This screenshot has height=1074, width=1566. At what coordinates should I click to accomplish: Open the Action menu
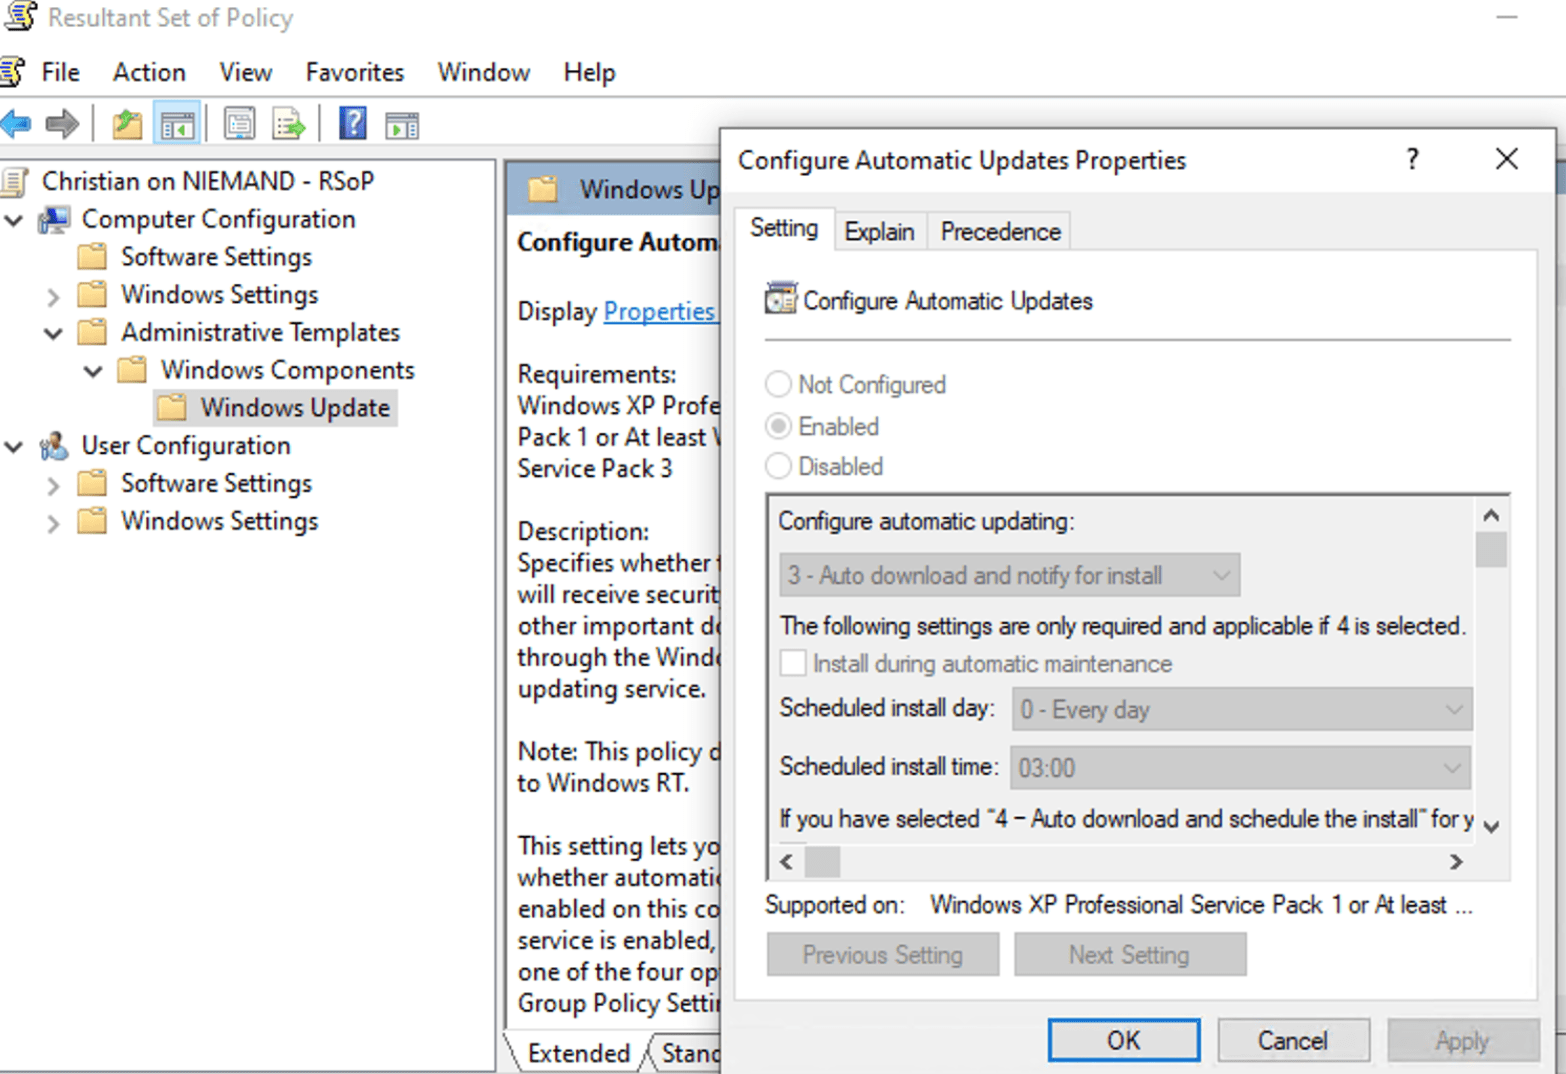(x=149, y=72)
